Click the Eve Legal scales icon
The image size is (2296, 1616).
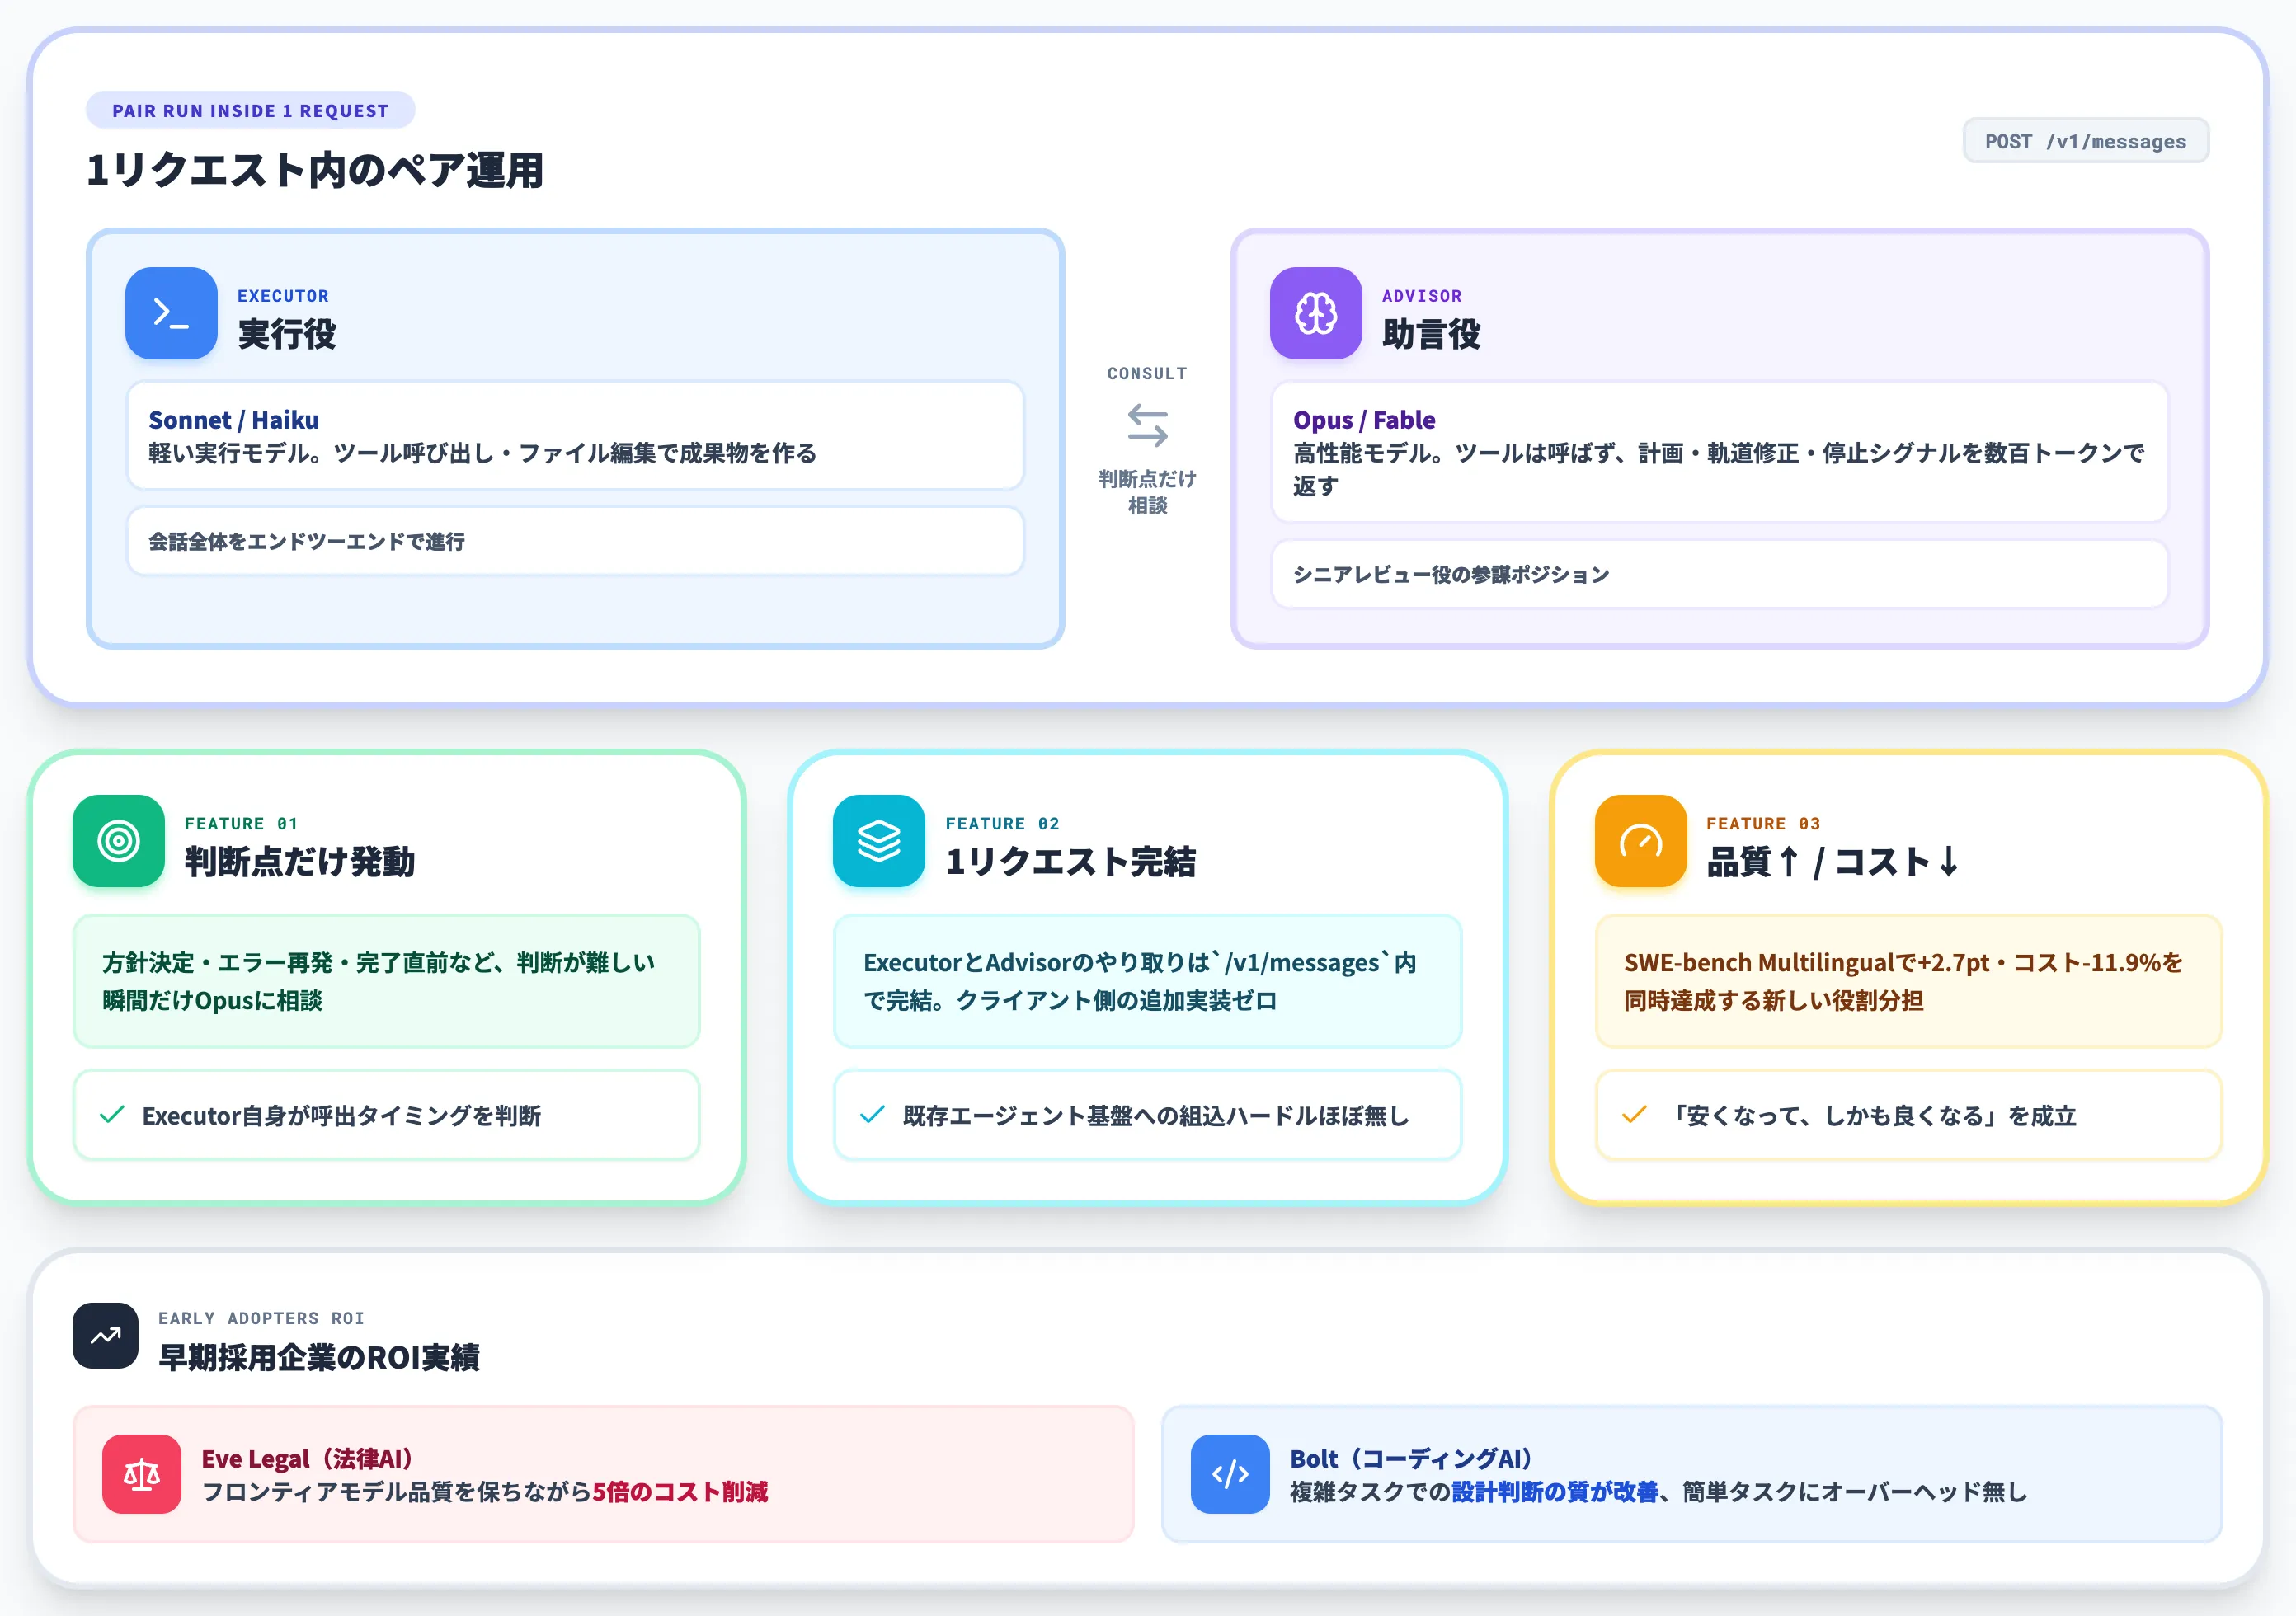[x=142, y=1474]
